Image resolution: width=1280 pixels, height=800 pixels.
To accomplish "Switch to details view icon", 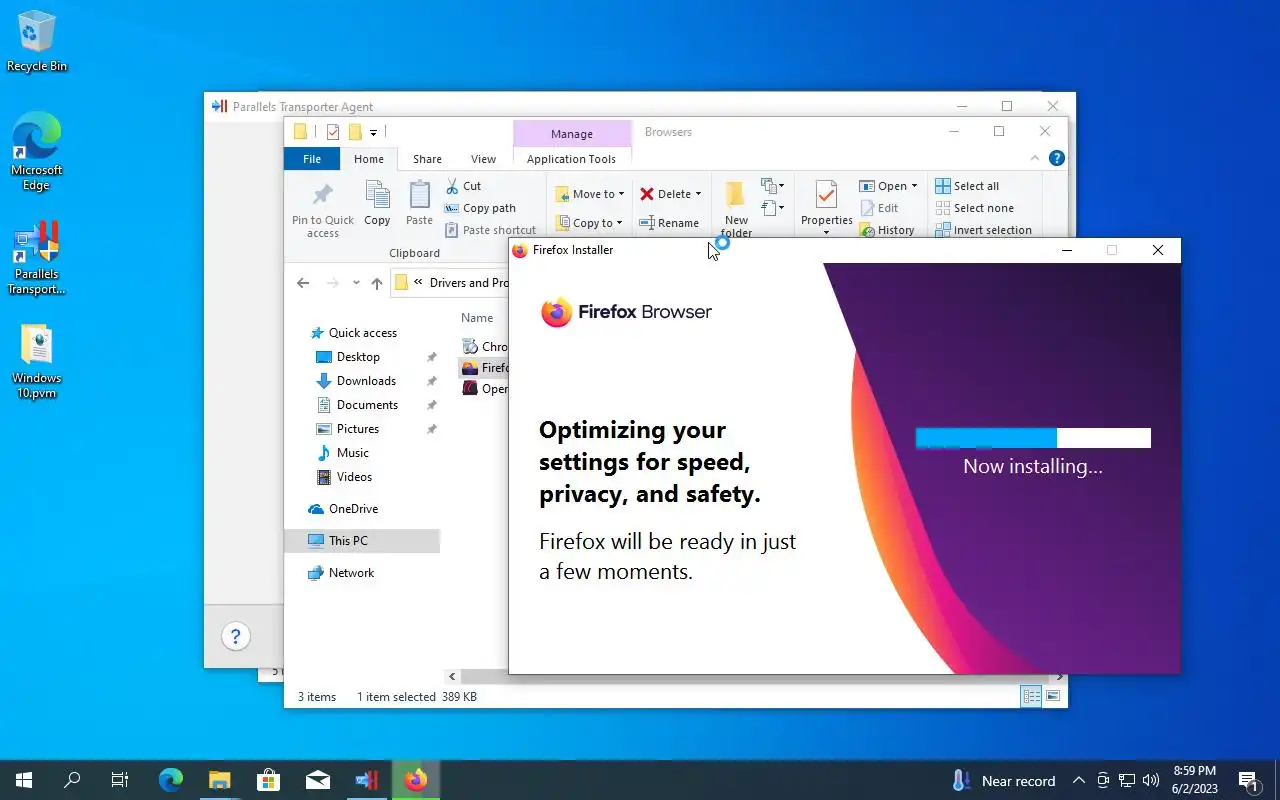I will pos(1031,696).
